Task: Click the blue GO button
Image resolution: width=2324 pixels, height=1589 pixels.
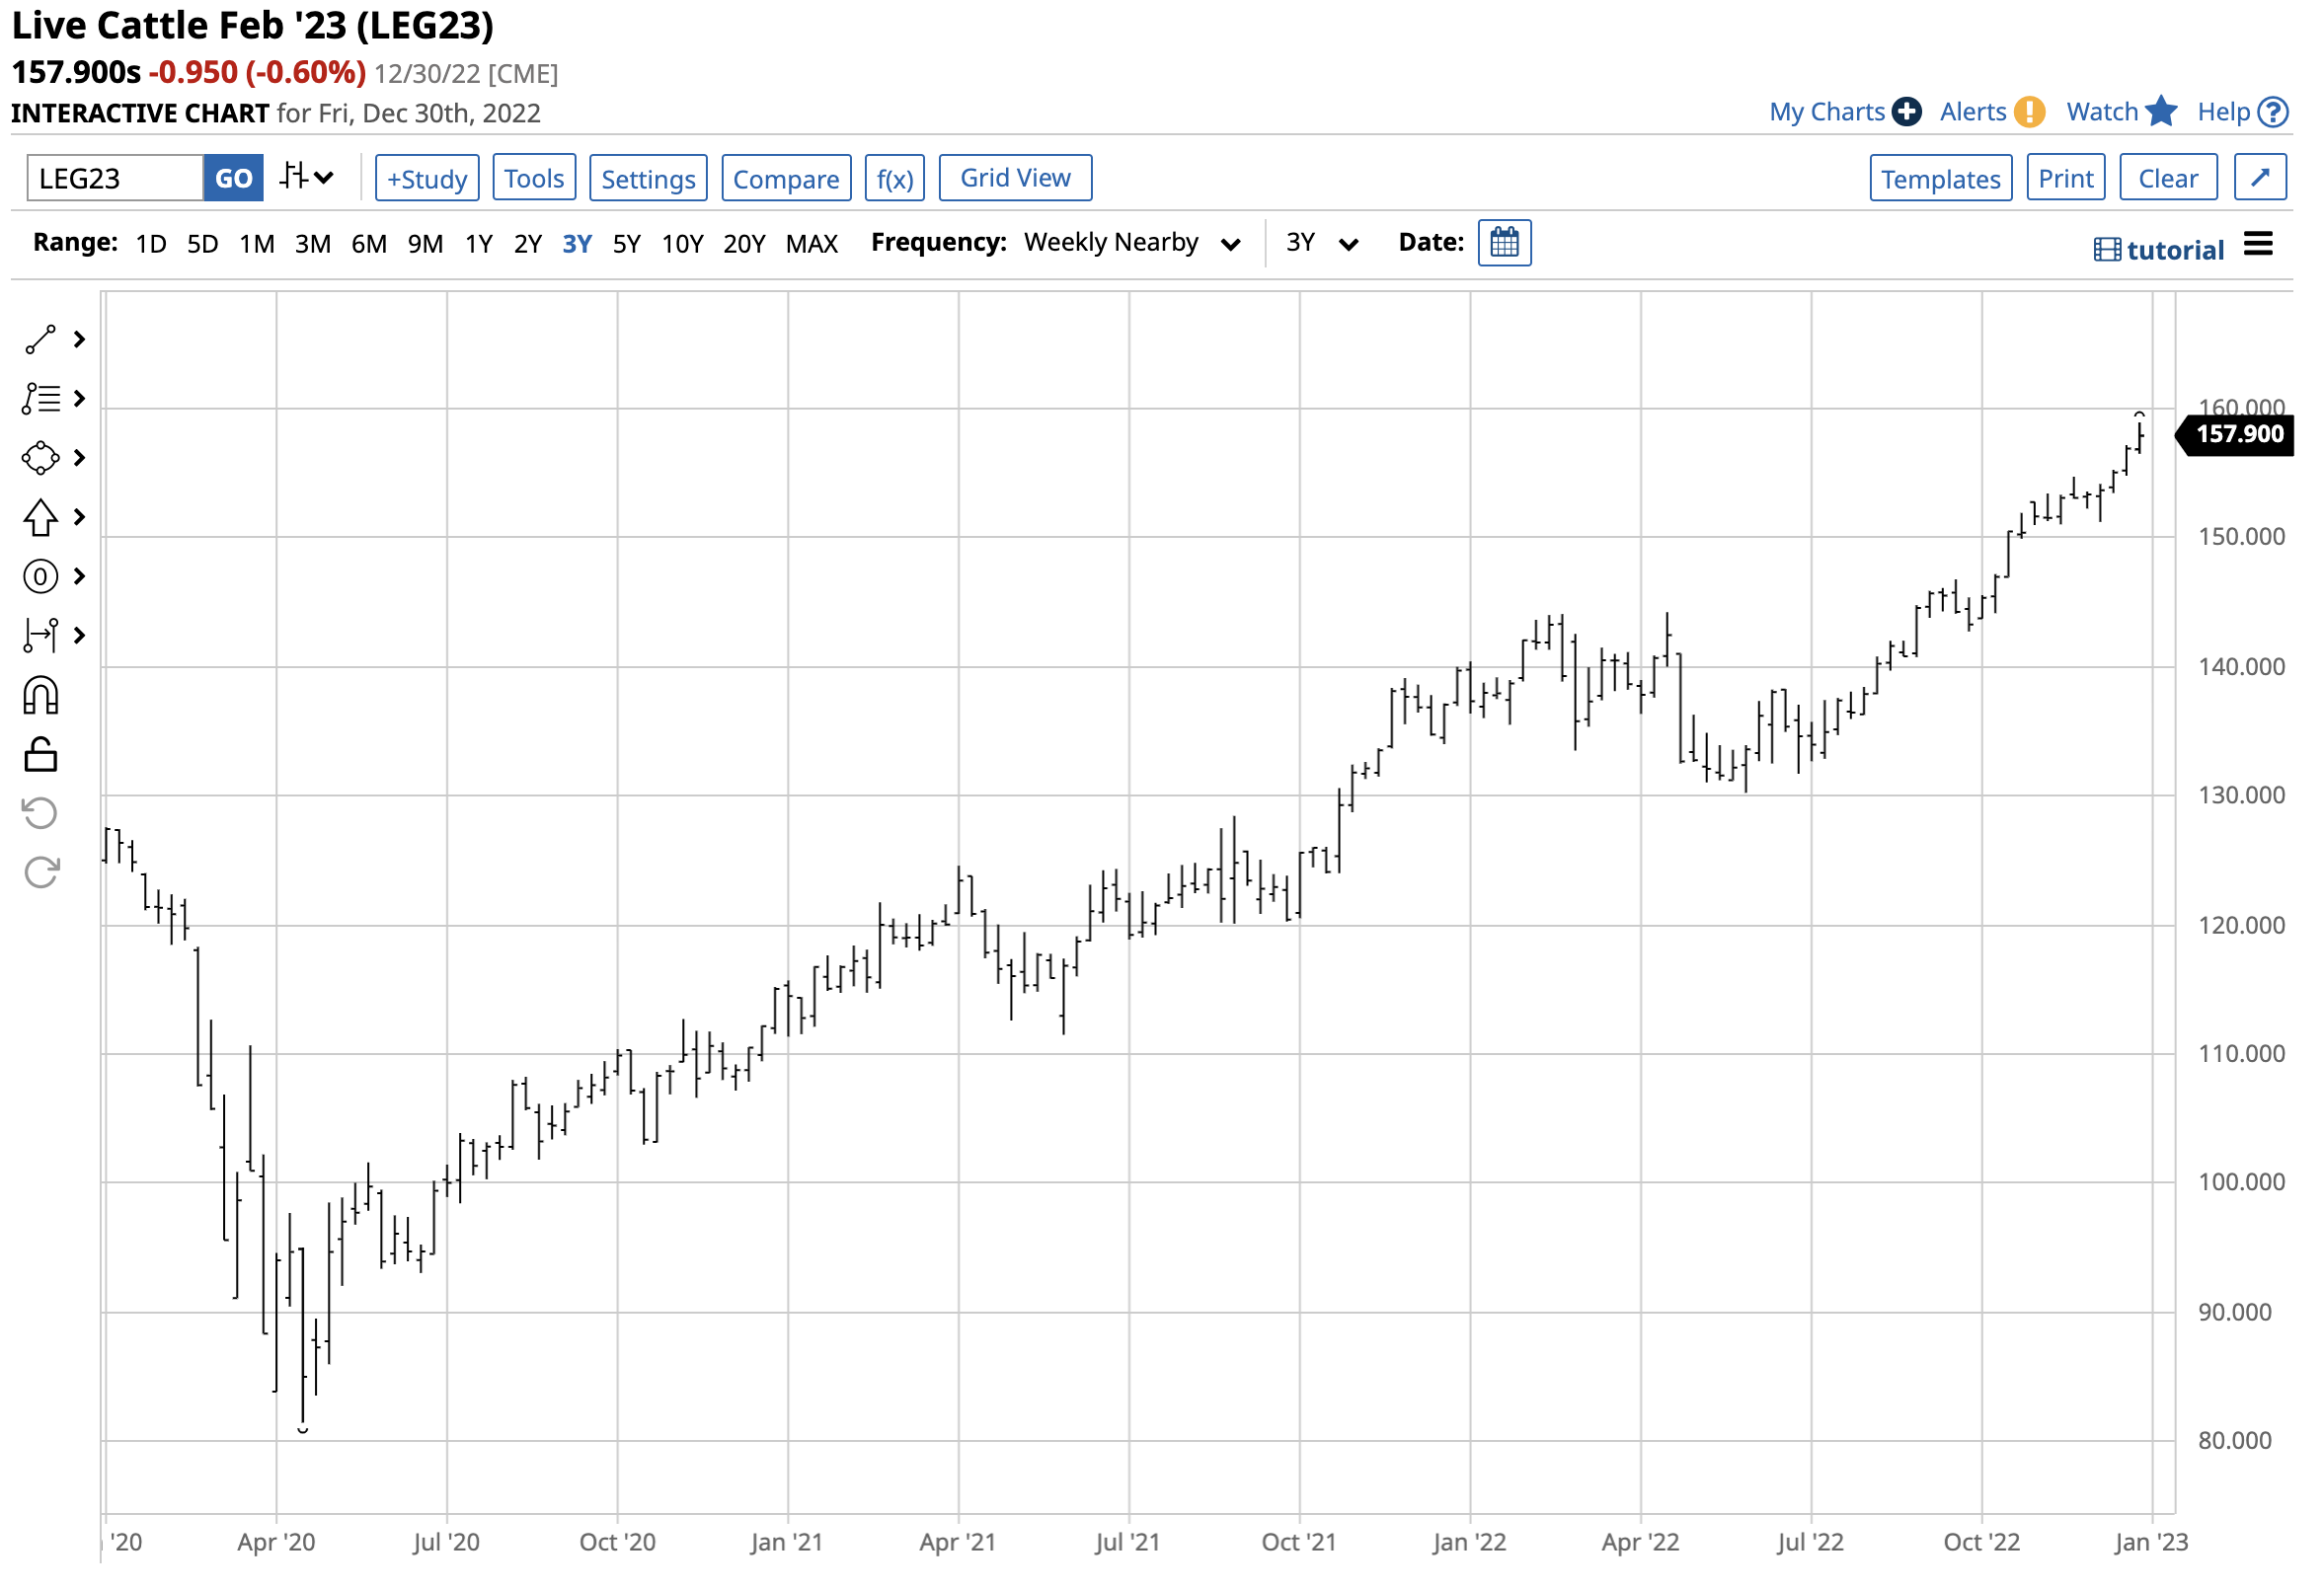Action: click(234, 179)
